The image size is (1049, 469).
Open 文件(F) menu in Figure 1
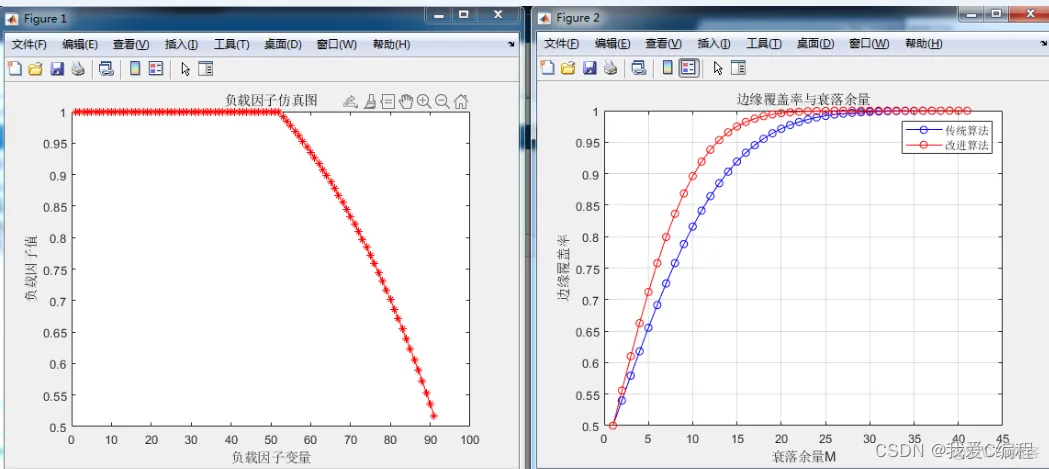(x=29, y=45)
